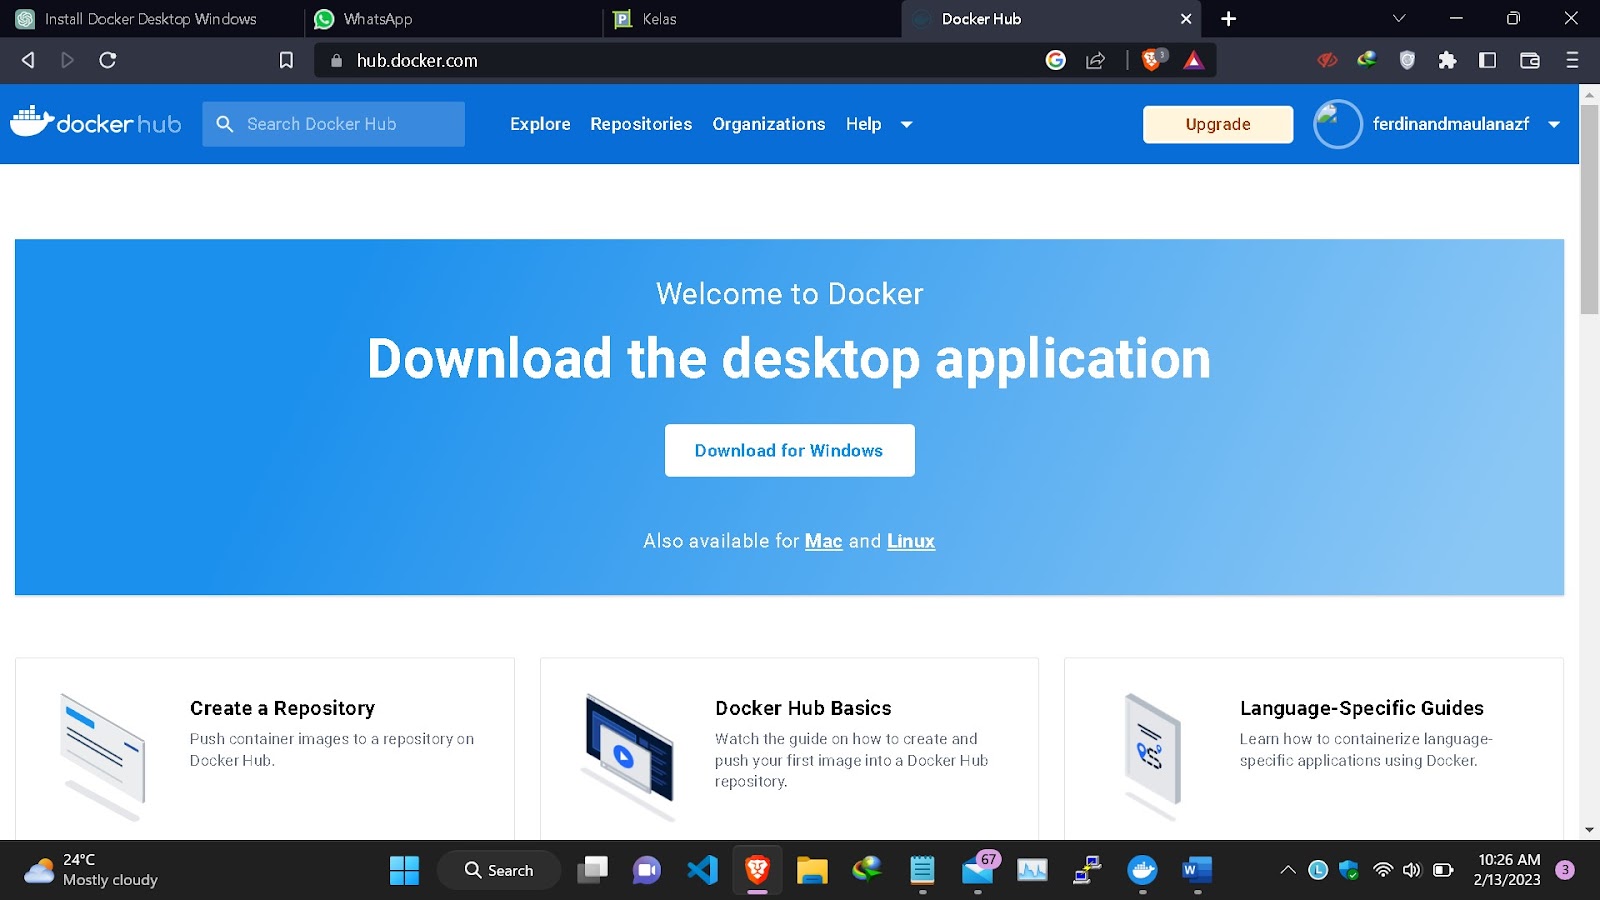Open Language-Specific Guides card title

[1362, 708]
